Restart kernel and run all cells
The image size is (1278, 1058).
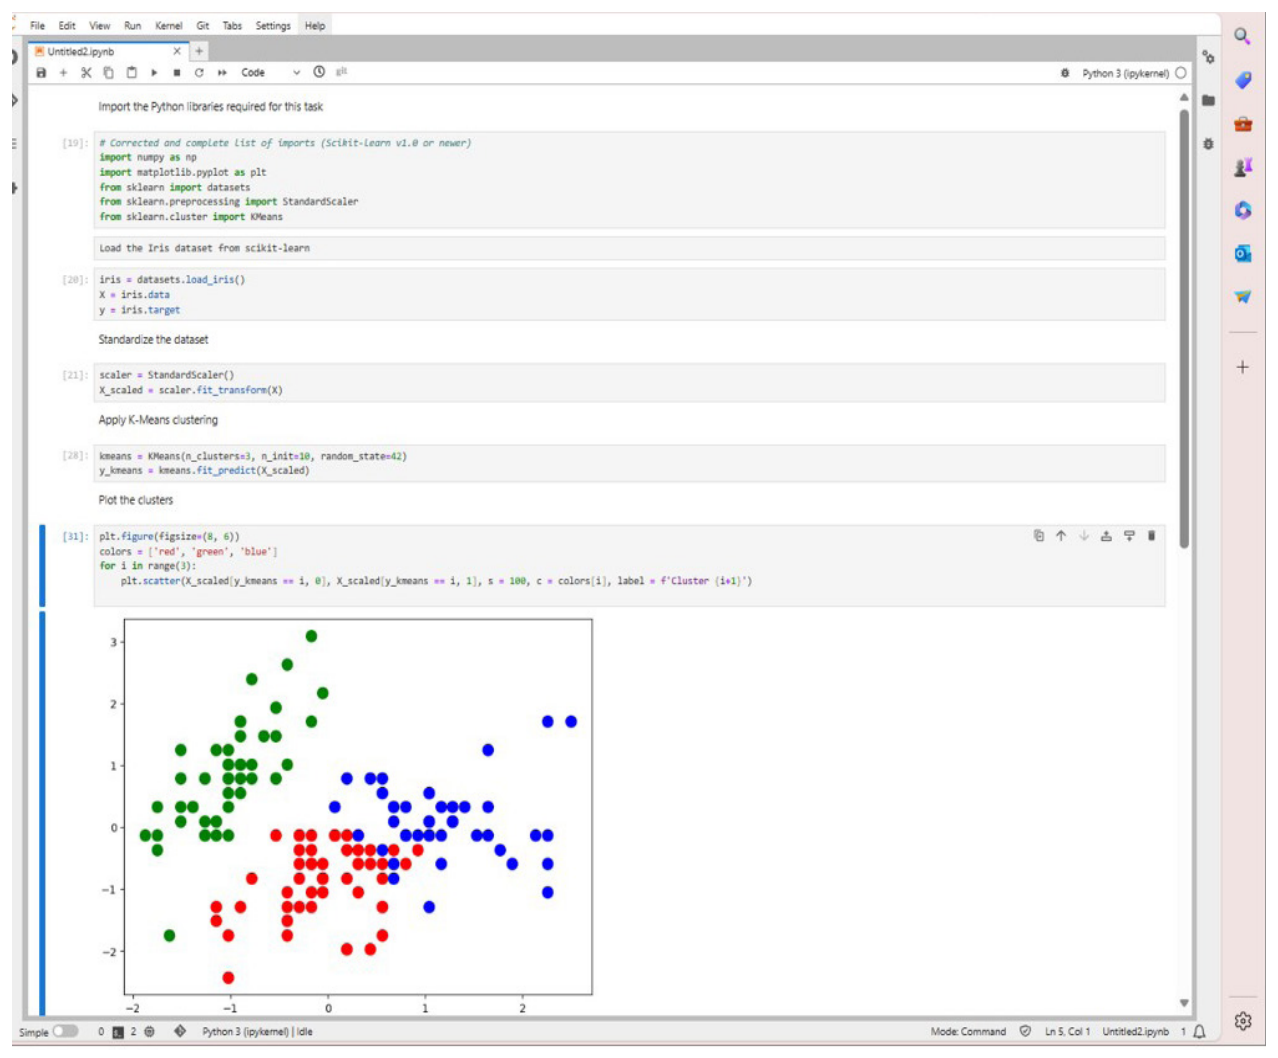pyautogui.click(x=222, y=73)
